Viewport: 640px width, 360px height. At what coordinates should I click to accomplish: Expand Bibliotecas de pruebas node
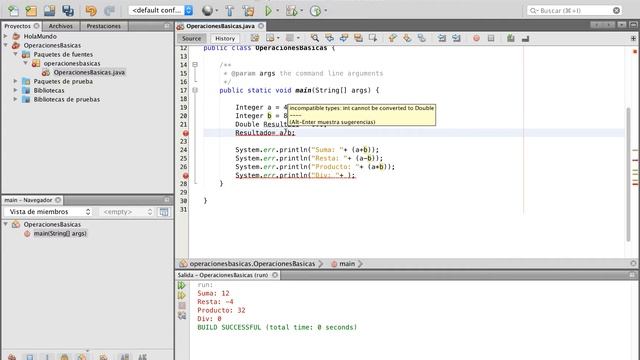point(16,99)
